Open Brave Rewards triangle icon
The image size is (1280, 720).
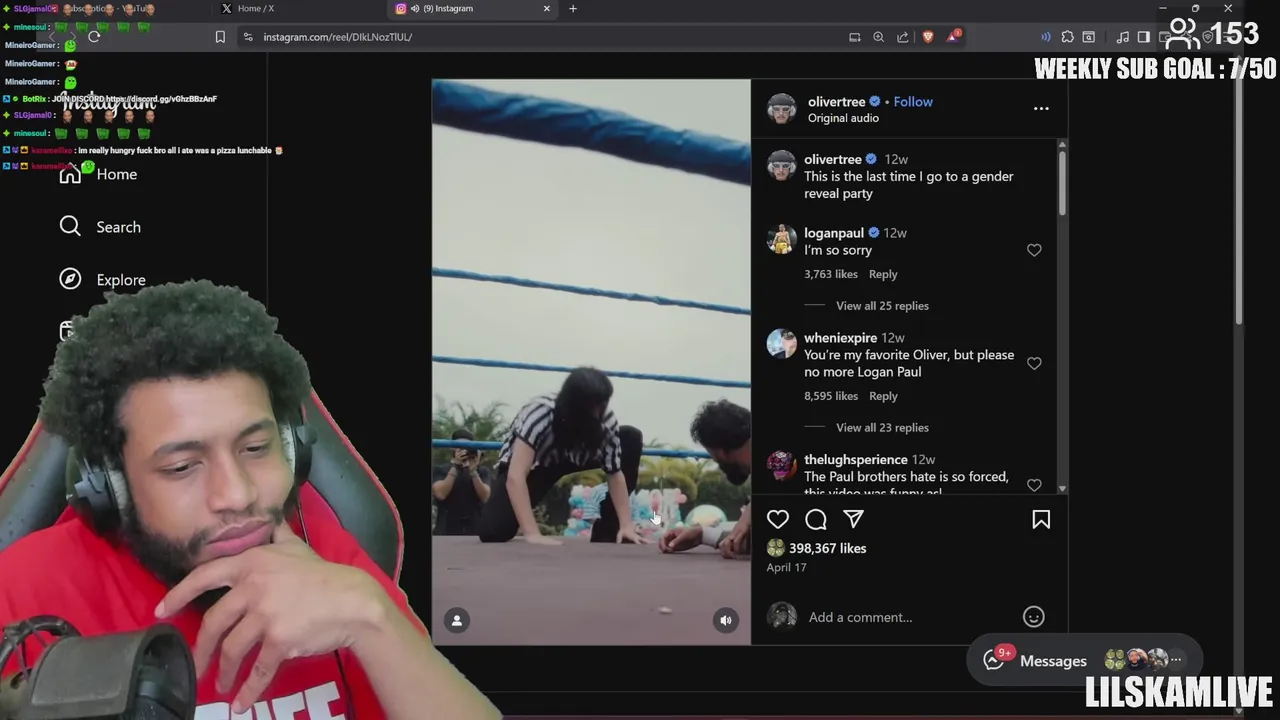954,36
